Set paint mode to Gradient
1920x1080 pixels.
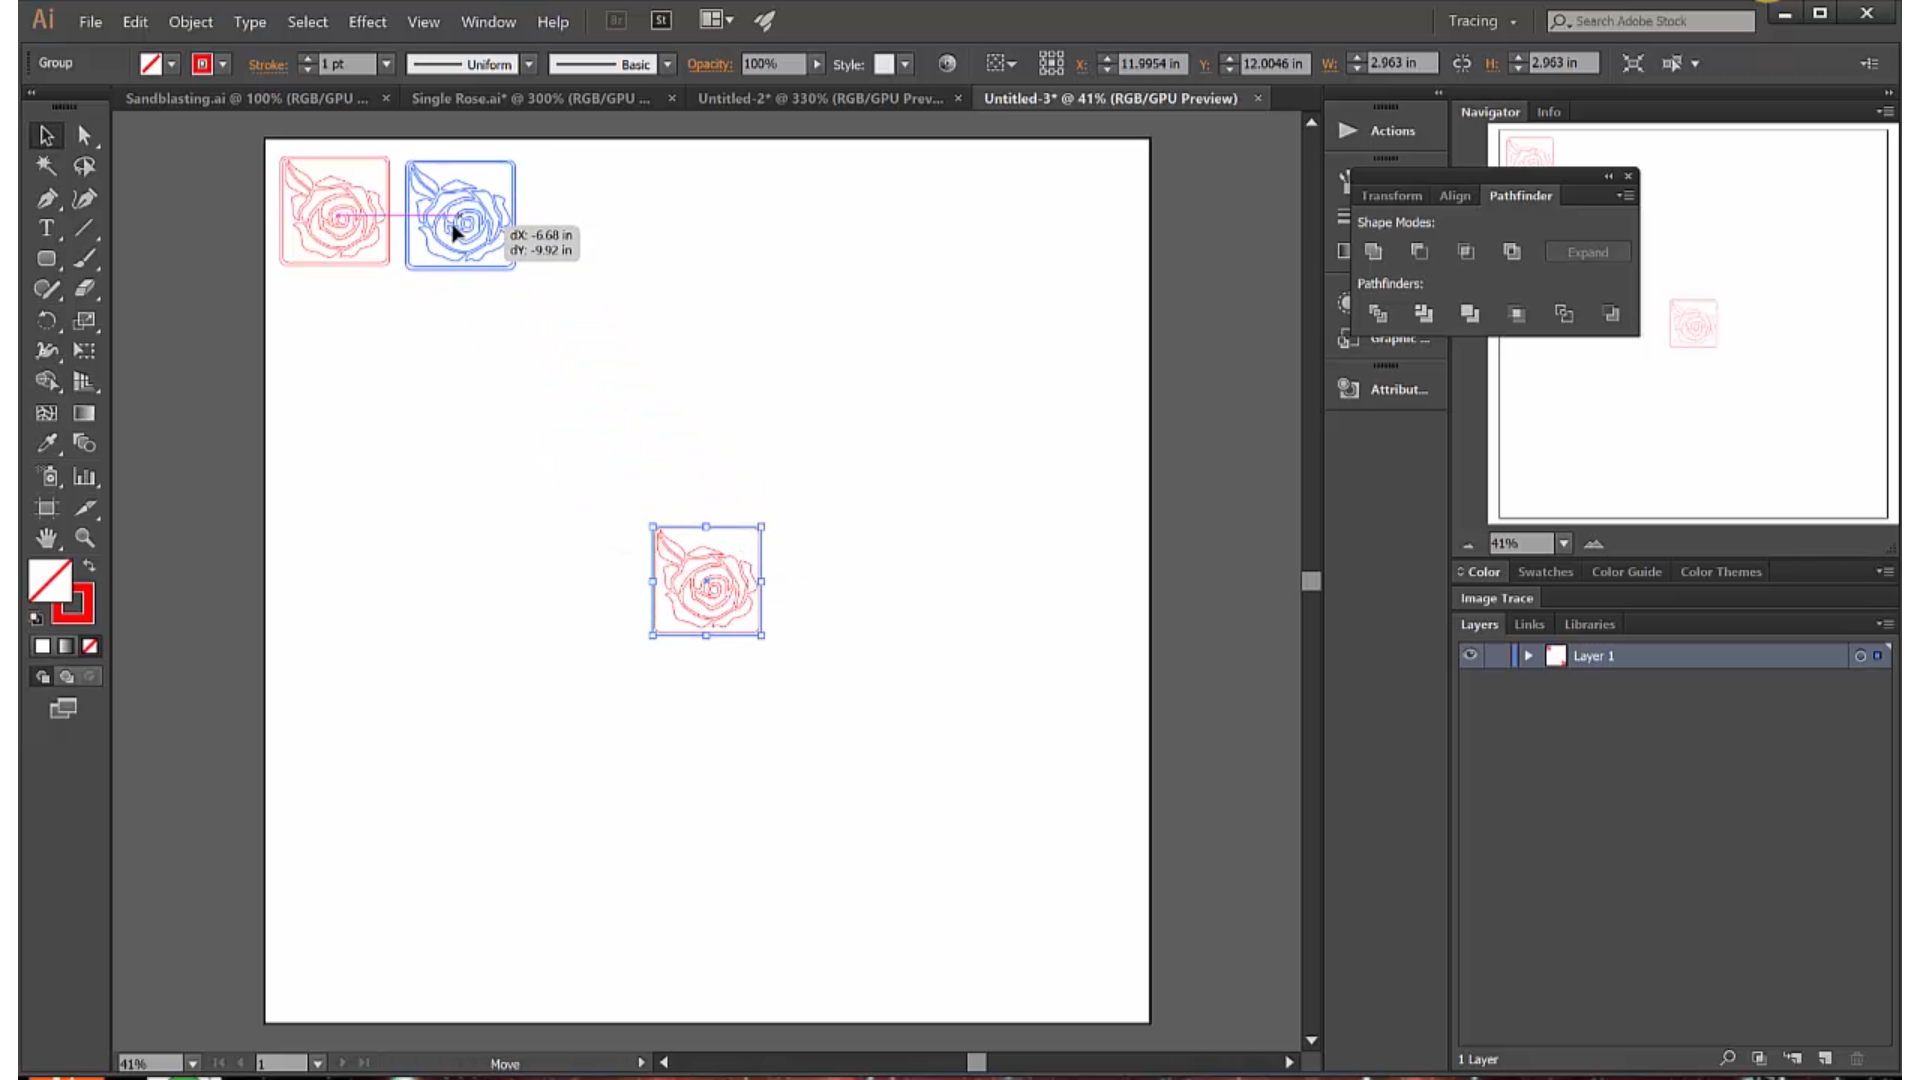pos(66,646)
